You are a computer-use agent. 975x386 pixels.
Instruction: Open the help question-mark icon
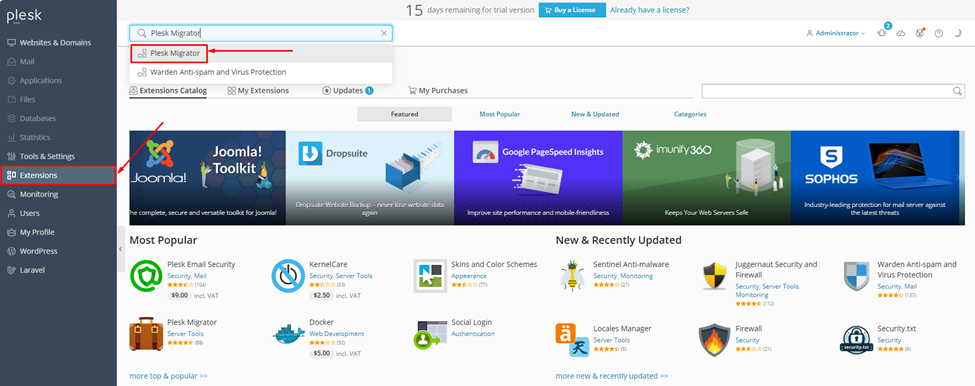pyautogui.click(x=939, y=34)
